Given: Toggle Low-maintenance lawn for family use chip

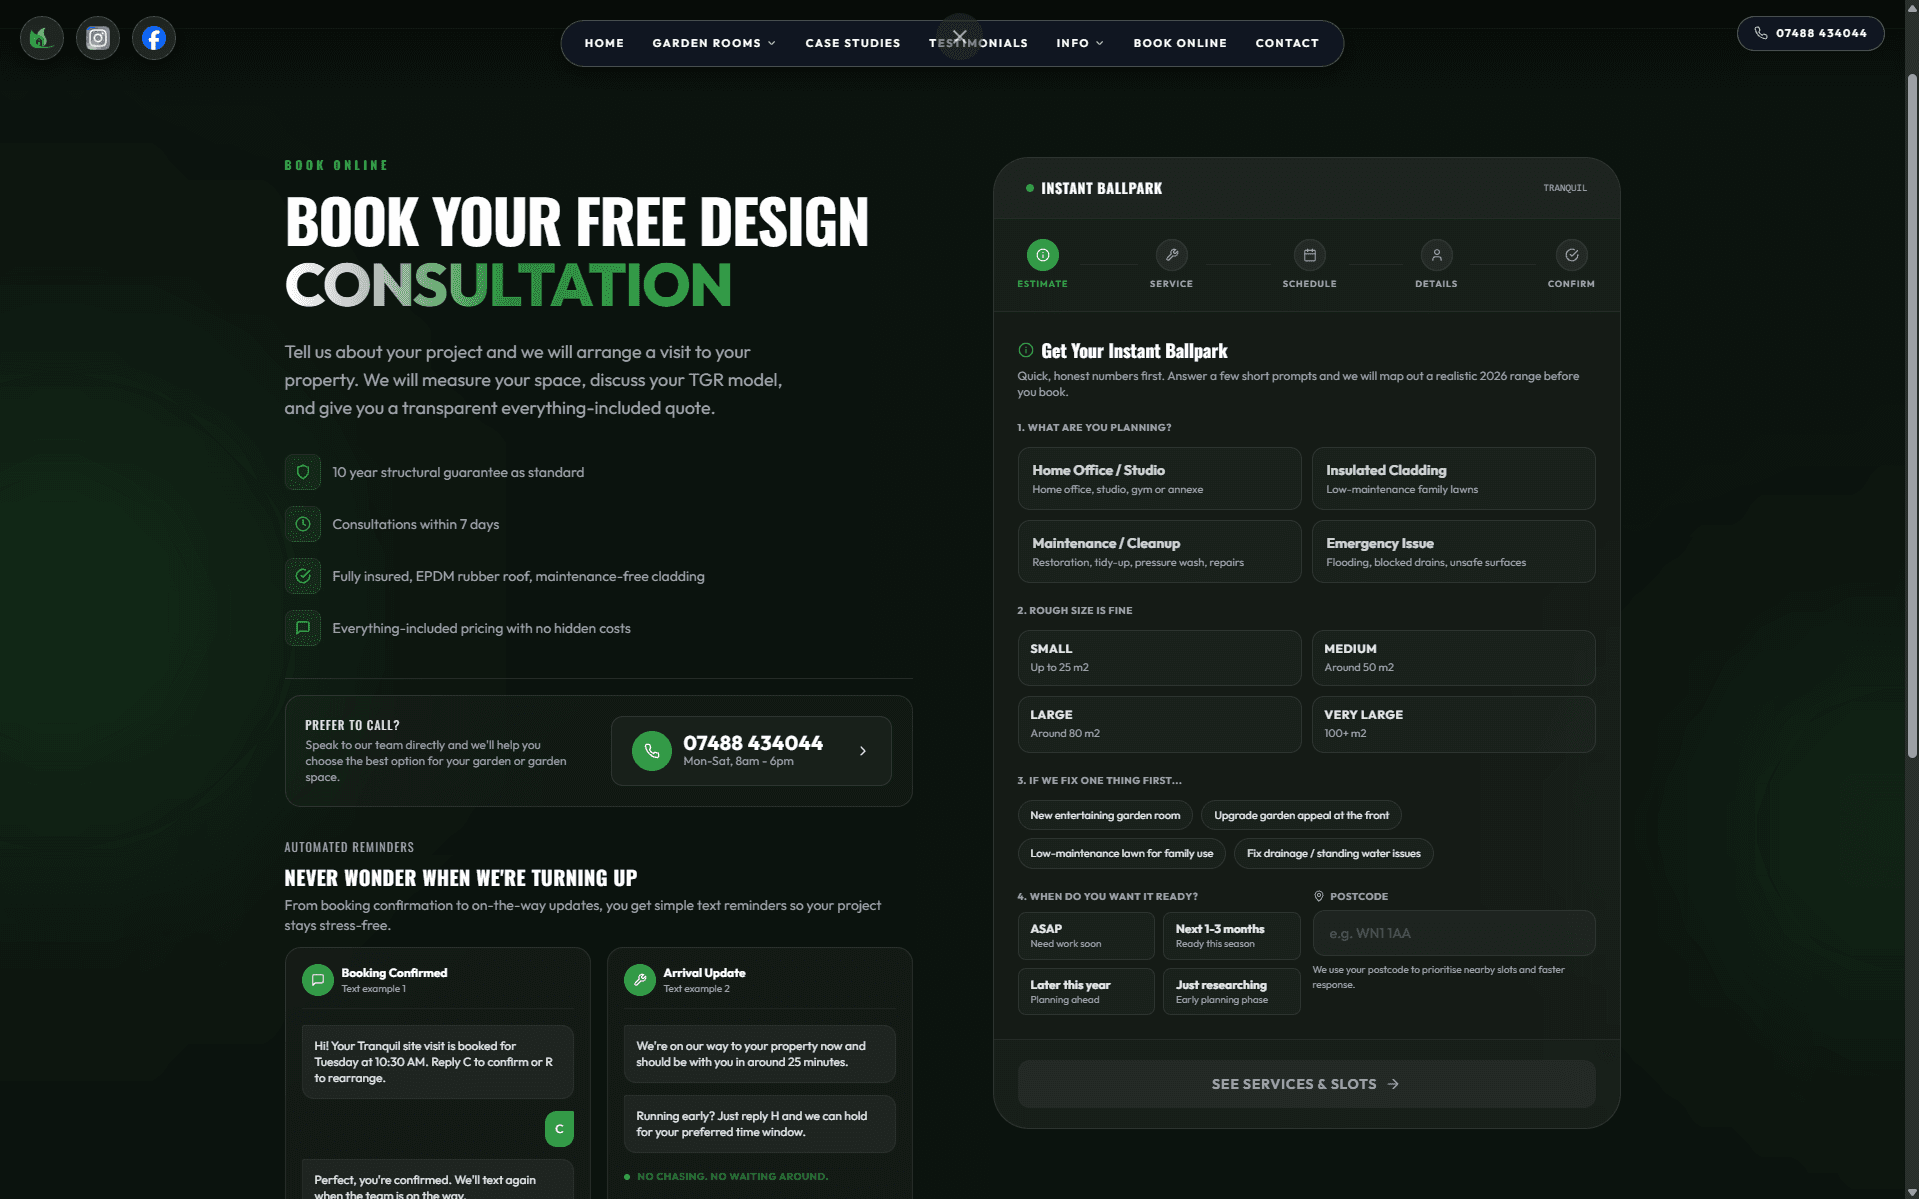Looking at the screenshot, I should pyautogui.click(x=1121, y=853).
